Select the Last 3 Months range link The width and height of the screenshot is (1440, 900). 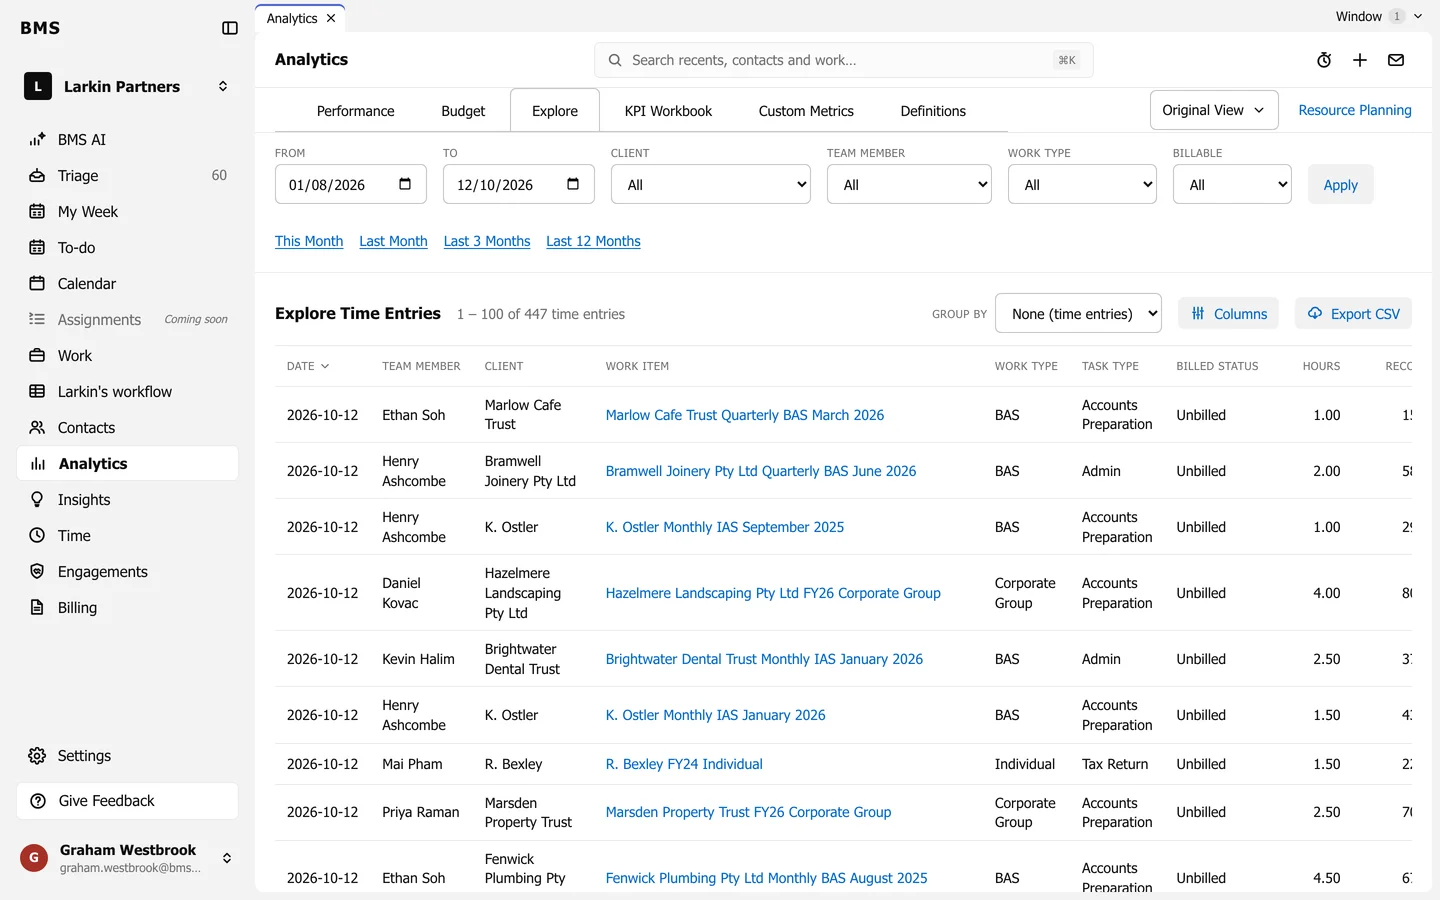click(x=487, y=241)
